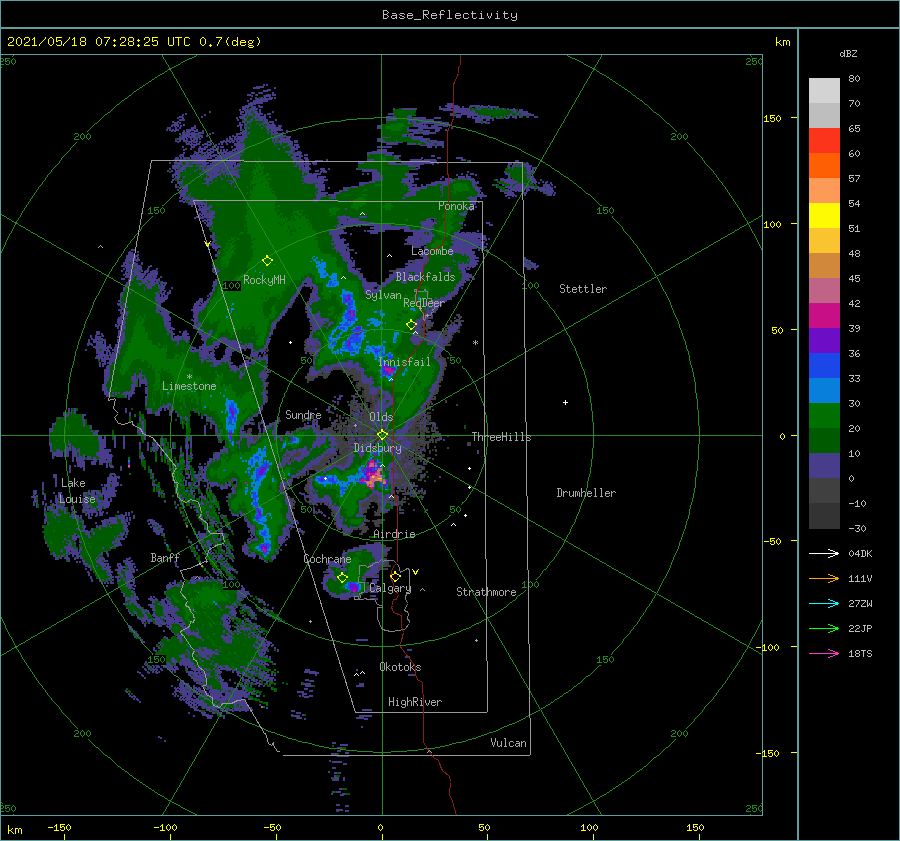900x841 pixels.
Task: Select the red 65-60 dBZ color swatch
Action: [x=824, y=141]
